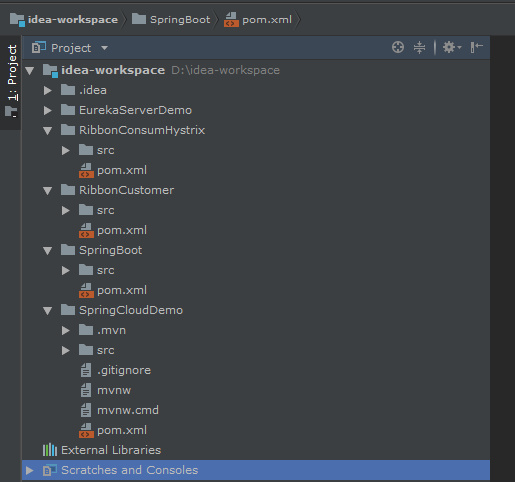This screenshot has height=482, width=515.
Task: Expand the EurekaServerDemo folder
Action: coord(48,110)
